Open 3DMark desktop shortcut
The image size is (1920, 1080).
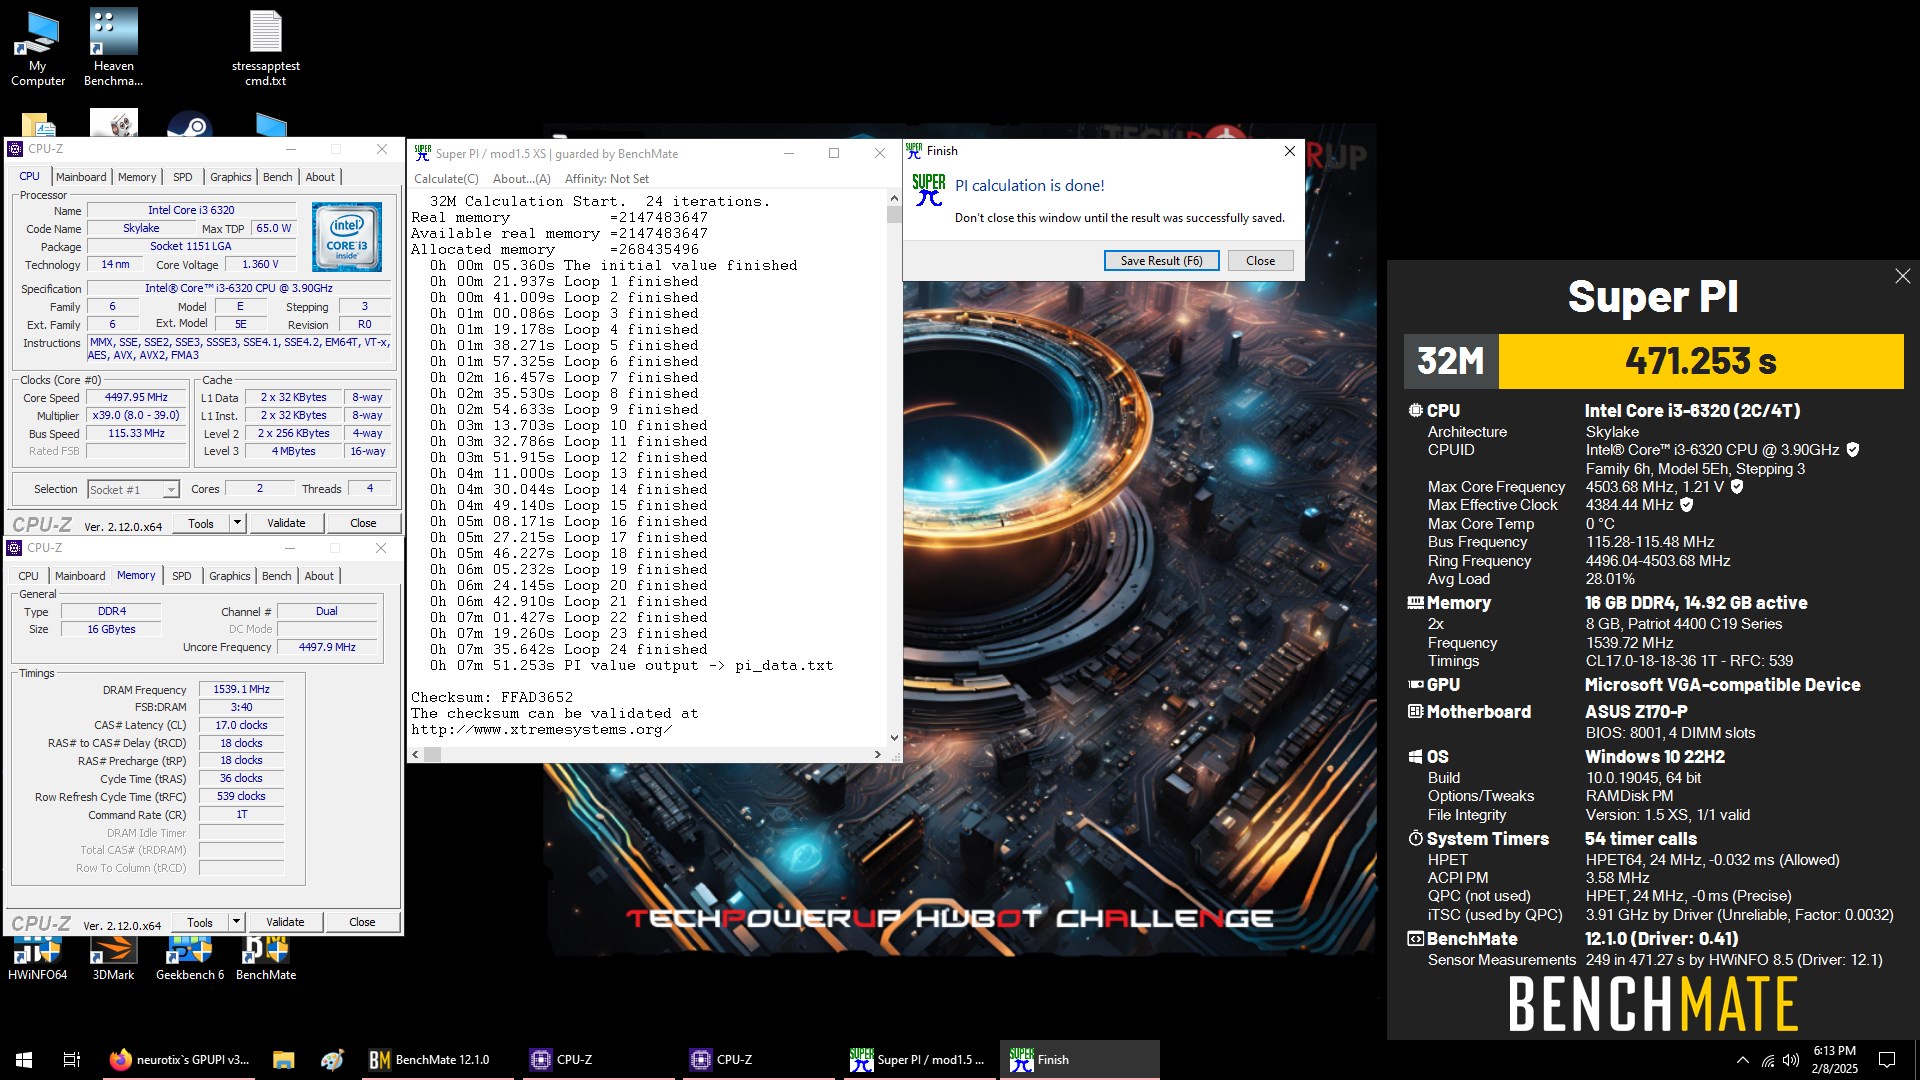click(x=113, y=958)
